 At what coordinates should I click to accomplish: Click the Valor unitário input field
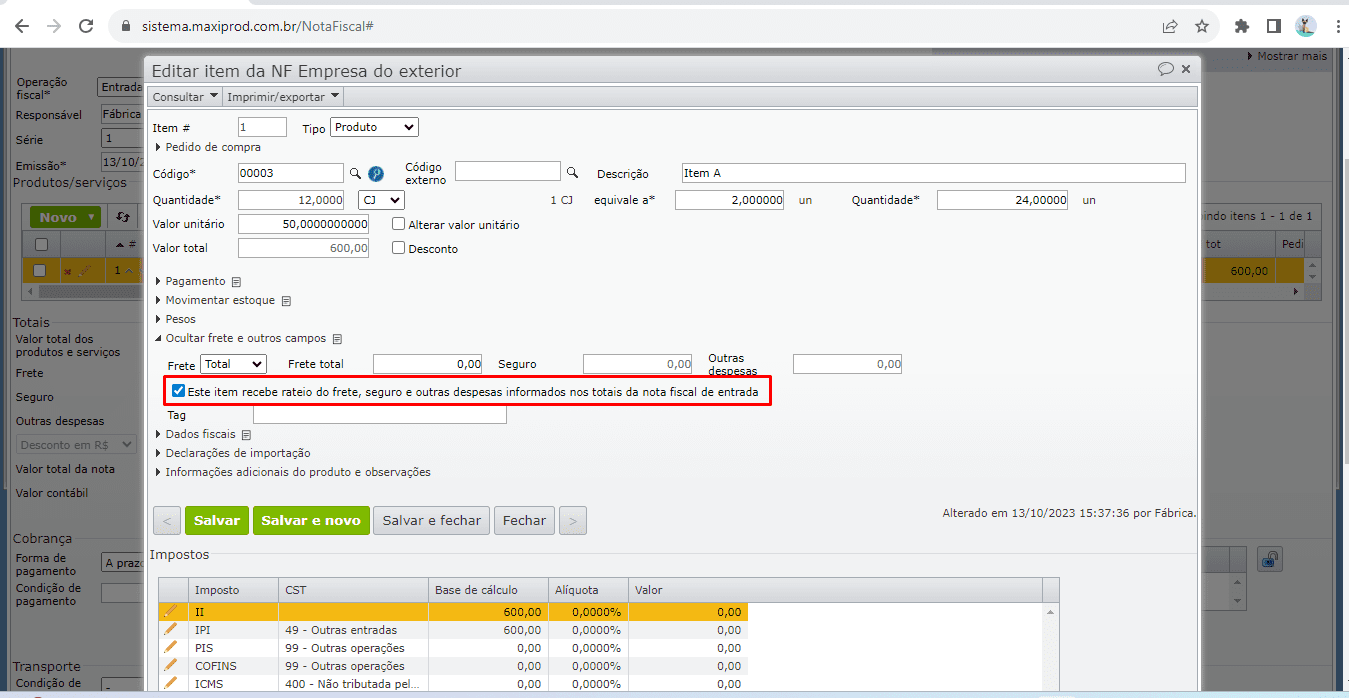304,225
